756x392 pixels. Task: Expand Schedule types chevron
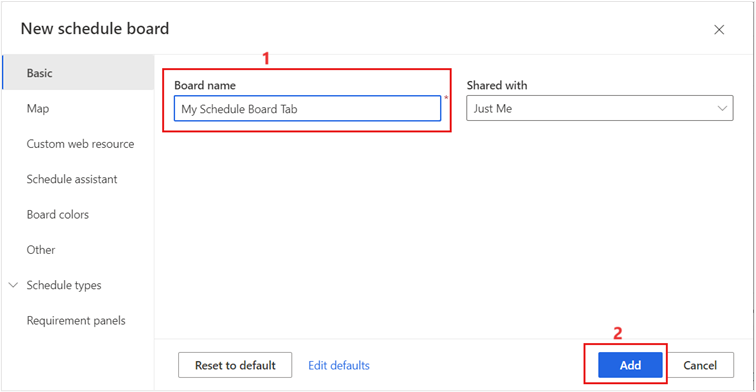click(x=14, y=285)
